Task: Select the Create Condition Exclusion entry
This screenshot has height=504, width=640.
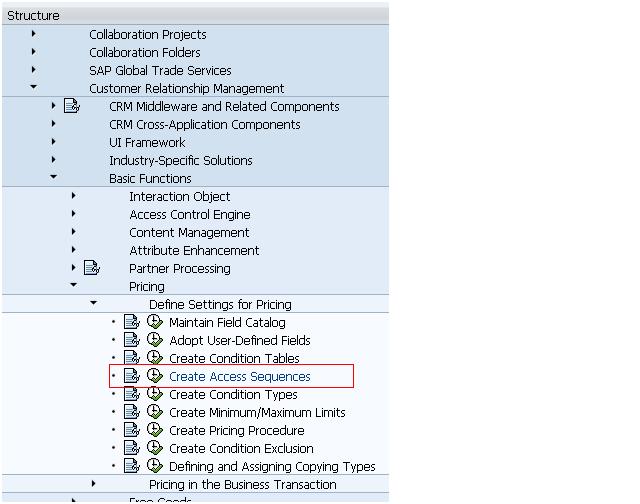Action: coord(241,448)
